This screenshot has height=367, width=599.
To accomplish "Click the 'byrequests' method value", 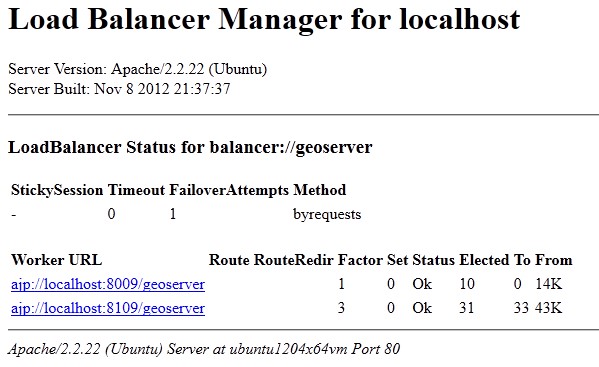I will (x=327, y=214).
